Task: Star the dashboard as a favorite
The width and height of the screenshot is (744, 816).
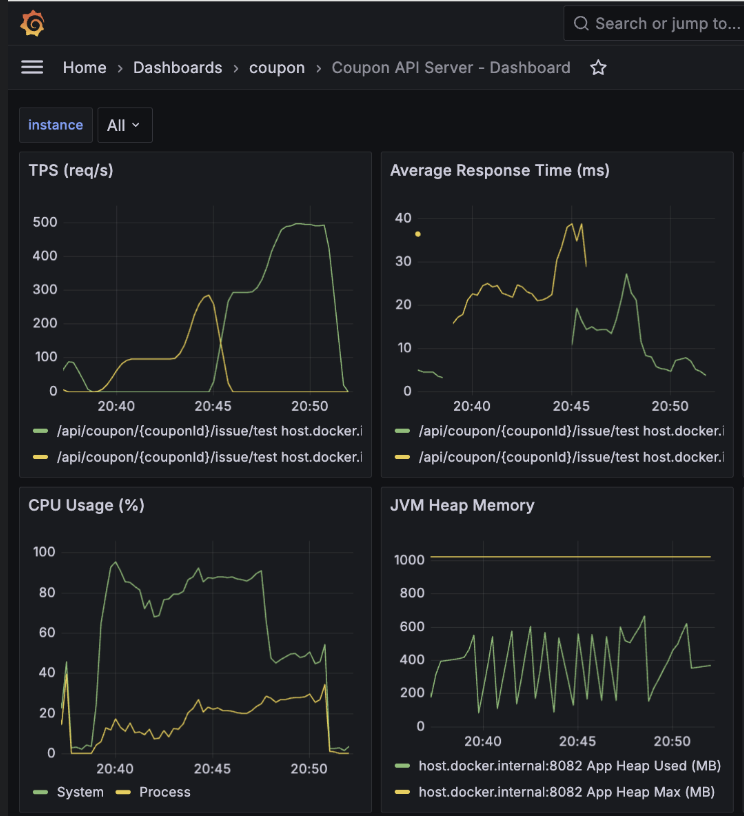Action: 598,68
